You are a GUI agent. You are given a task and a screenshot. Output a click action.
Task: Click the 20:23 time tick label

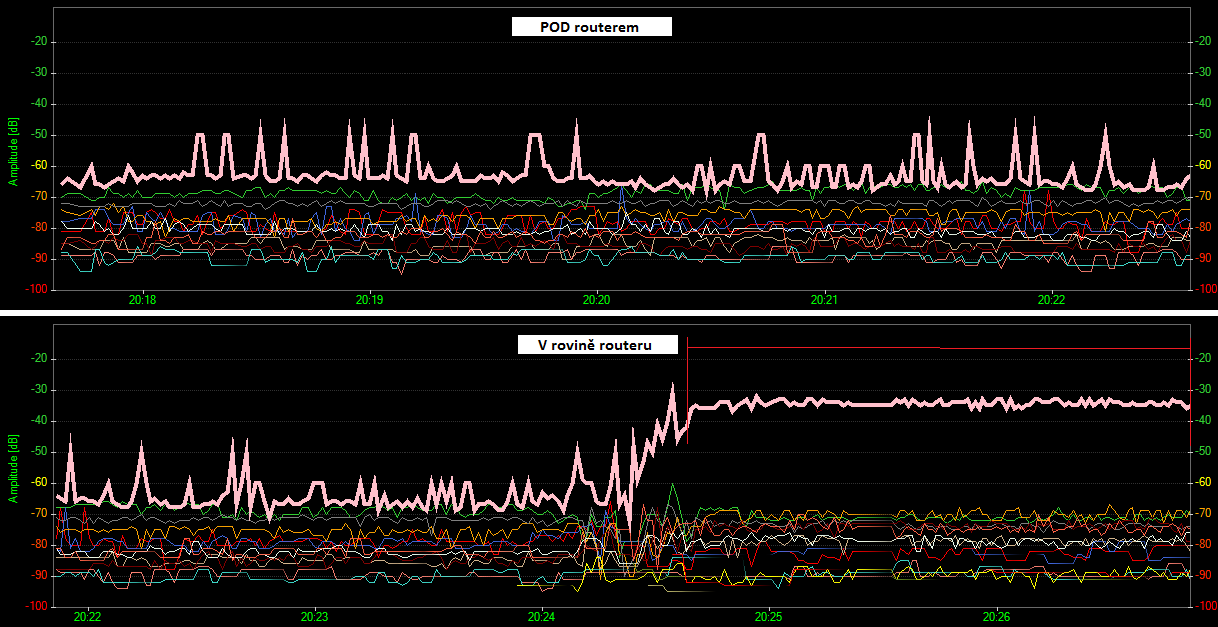[x=315, y=617]
